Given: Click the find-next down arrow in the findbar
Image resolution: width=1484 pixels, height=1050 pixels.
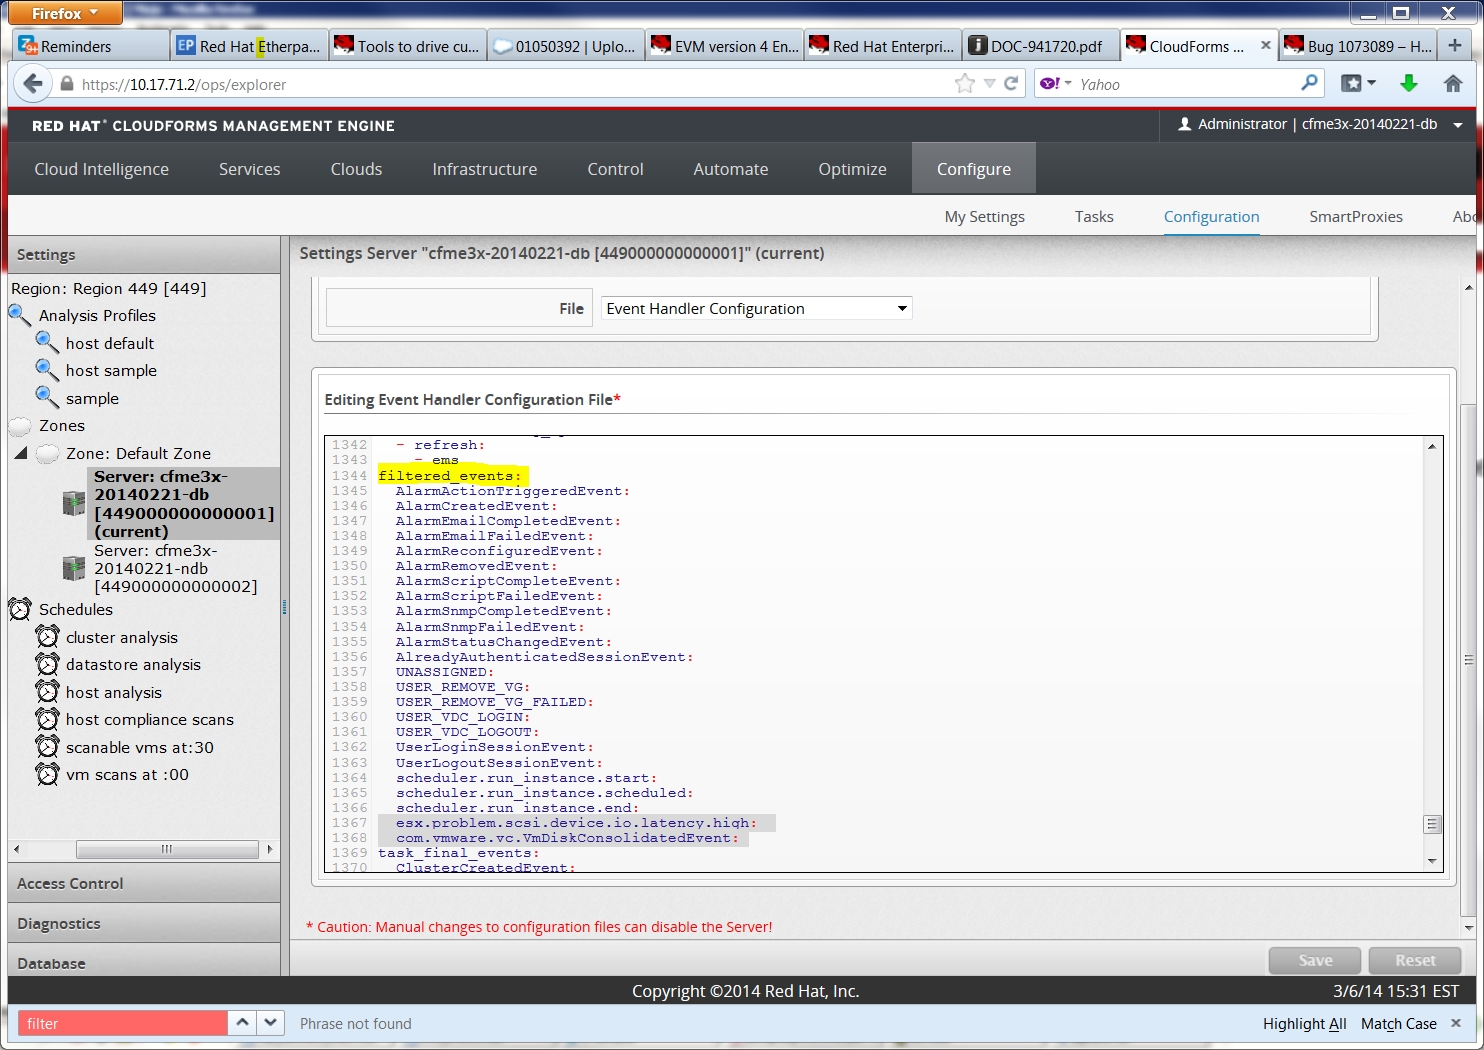Looking at the screenshot, I should 270,1023.
